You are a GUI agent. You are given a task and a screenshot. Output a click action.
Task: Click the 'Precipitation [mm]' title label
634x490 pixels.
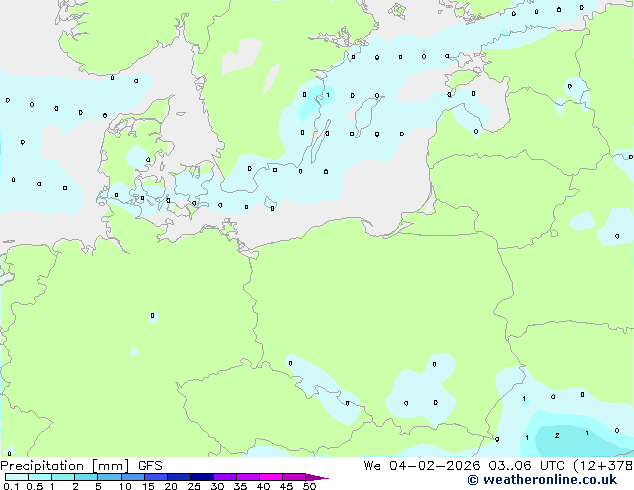pos(65,466)
